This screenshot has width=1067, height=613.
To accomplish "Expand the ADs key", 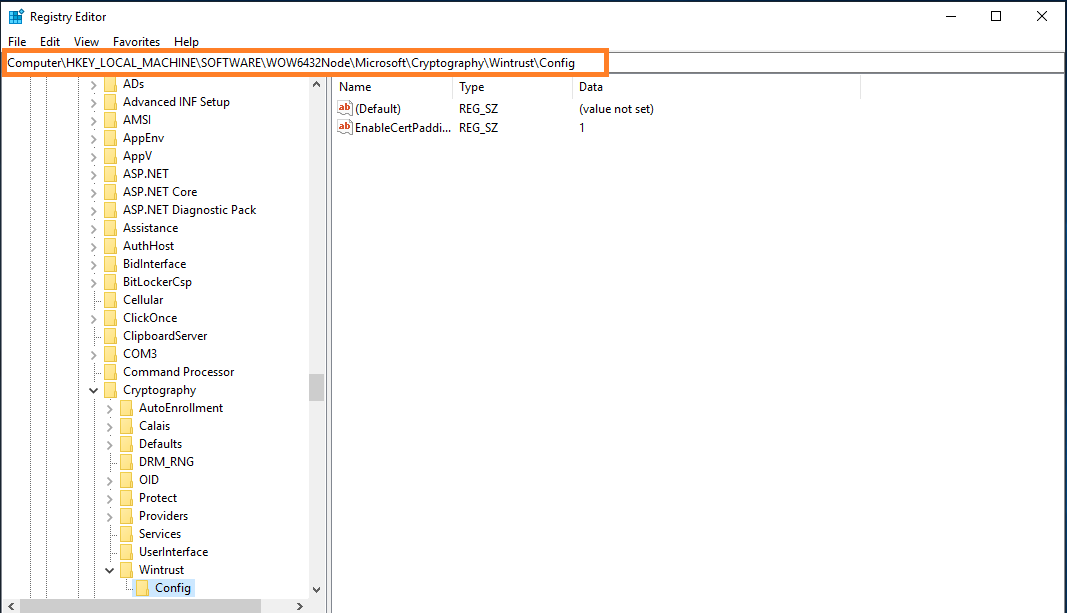I will [x=93, y=84].
